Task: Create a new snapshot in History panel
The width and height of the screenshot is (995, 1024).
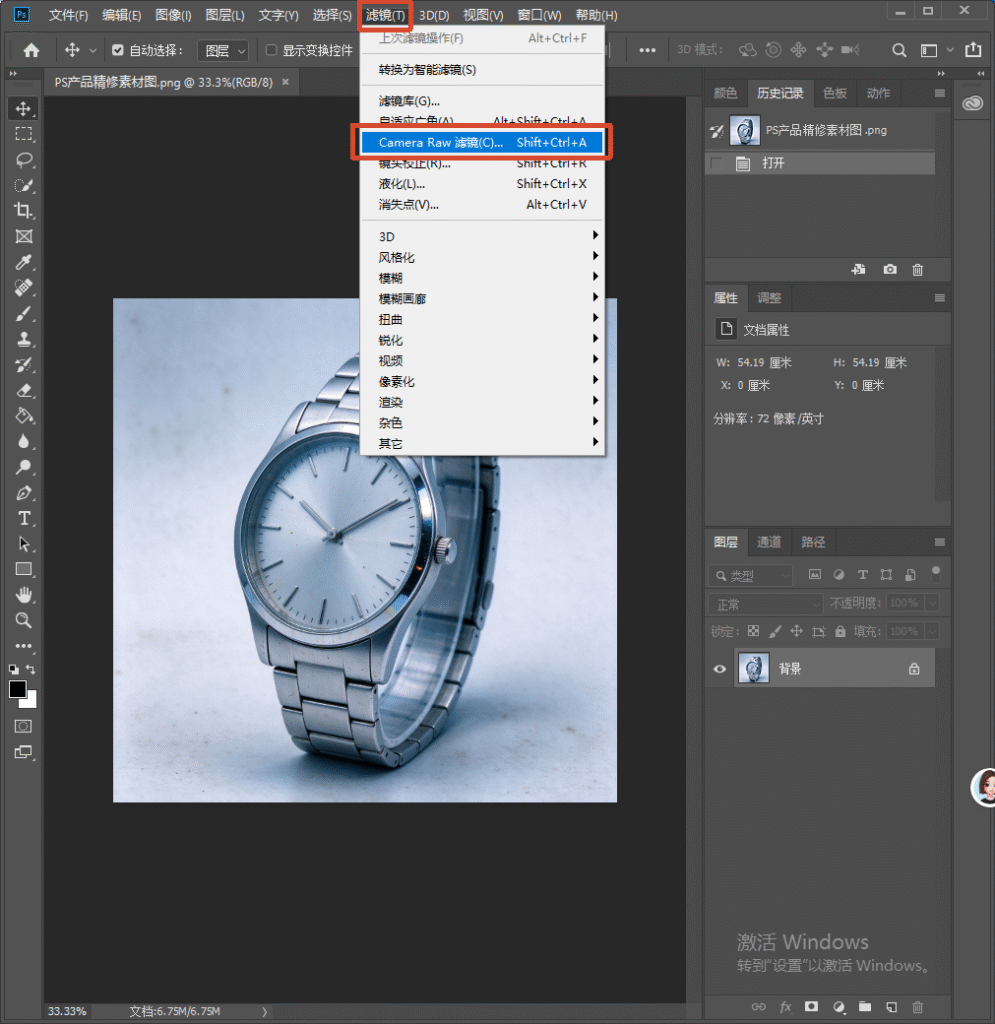Action: [x=890, y=269]
